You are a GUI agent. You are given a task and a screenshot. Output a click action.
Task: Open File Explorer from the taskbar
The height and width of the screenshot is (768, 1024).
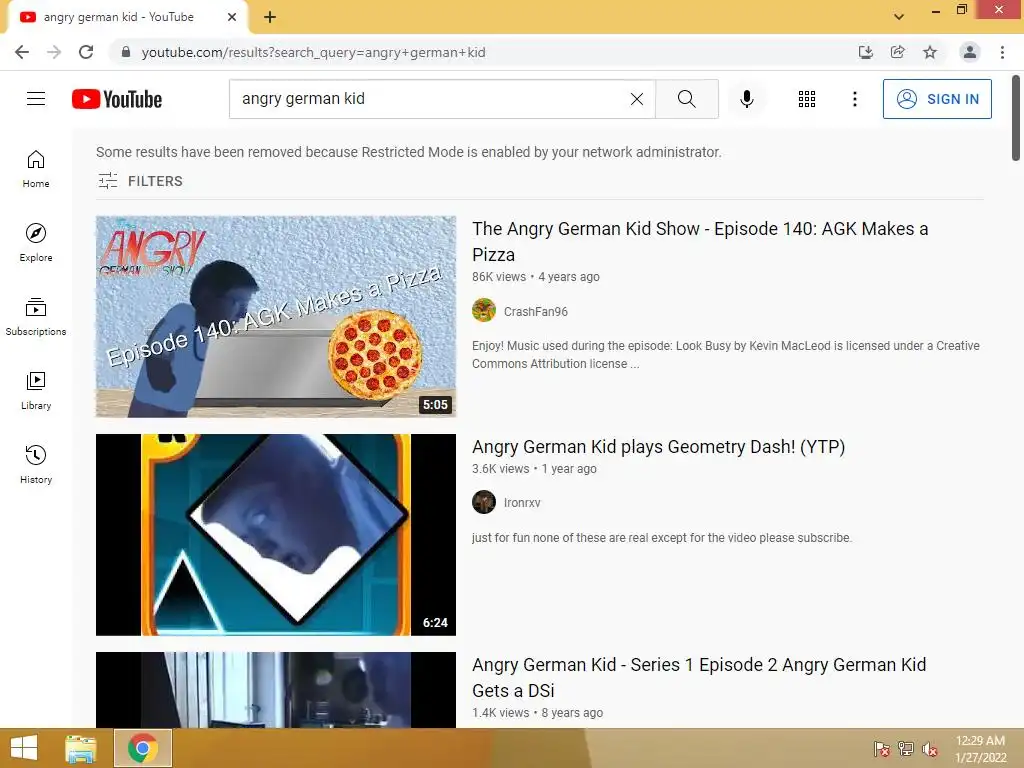81,748
